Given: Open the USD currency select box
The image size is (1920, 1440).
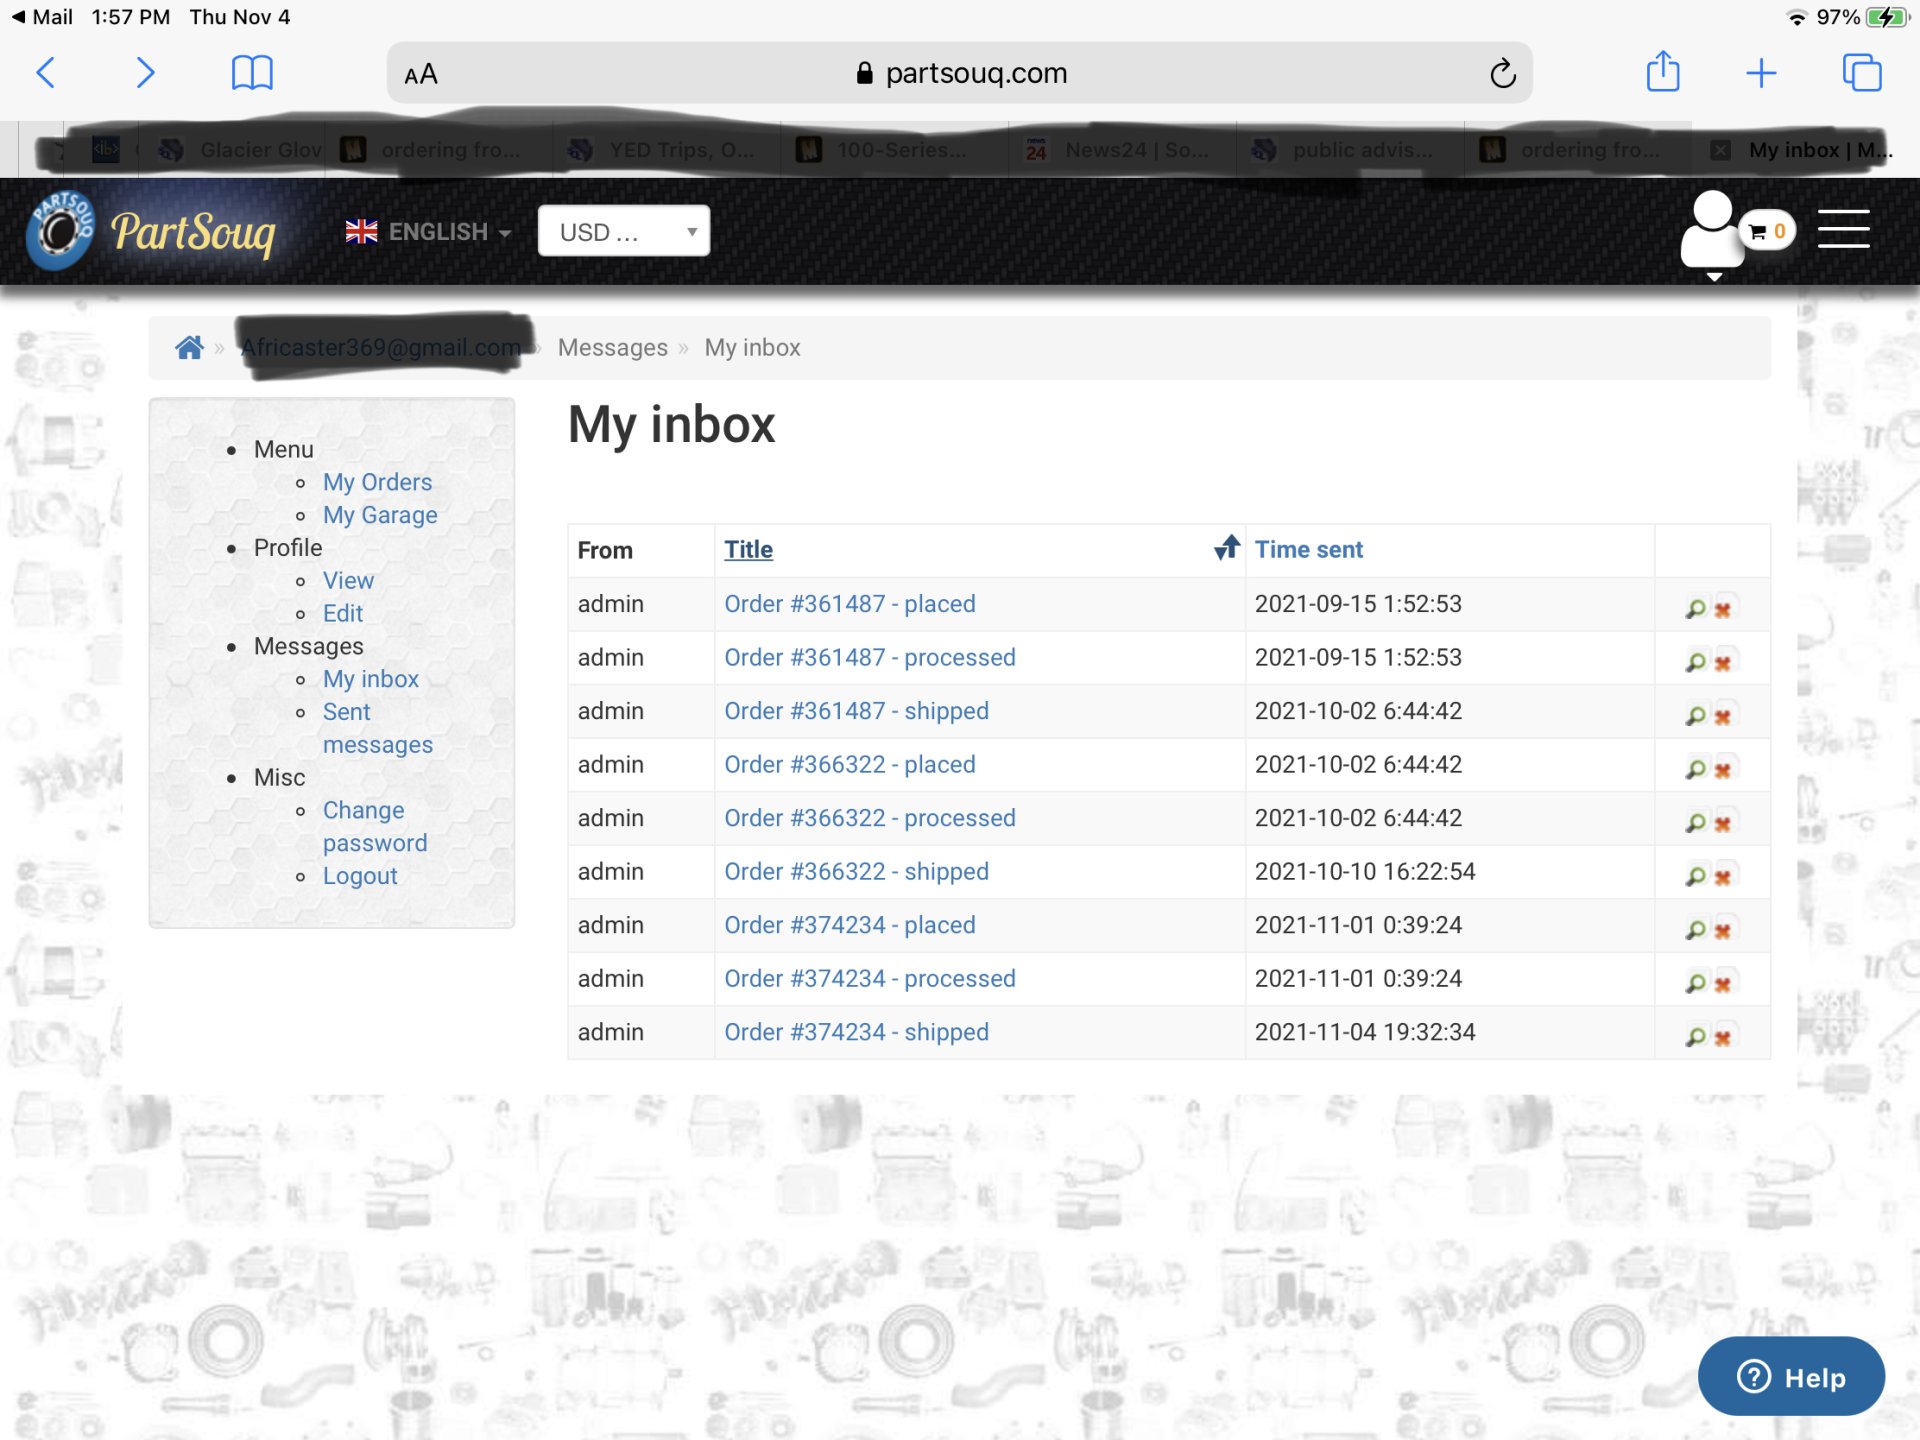Looking at the screenshot, I should (x=624, y=231).
